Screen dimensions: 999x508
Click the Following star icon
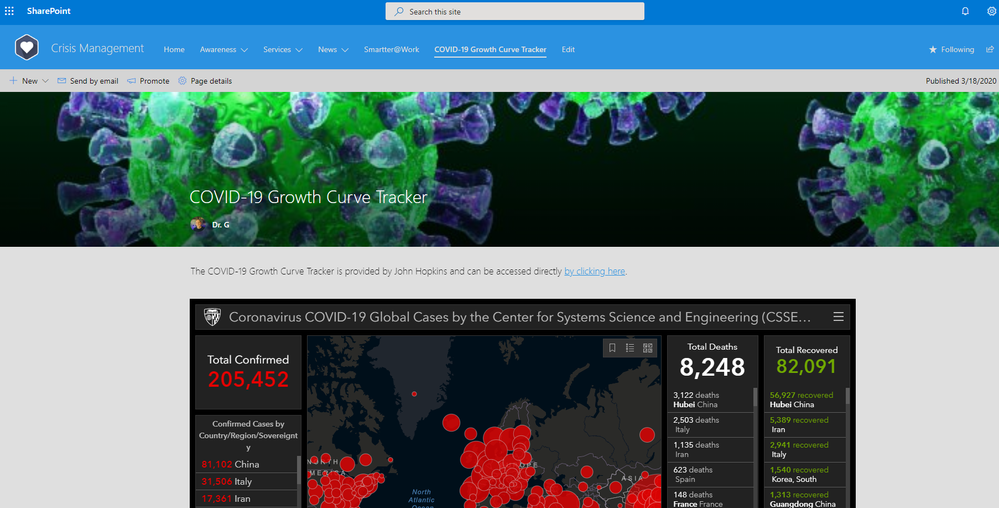pos(933,49)
